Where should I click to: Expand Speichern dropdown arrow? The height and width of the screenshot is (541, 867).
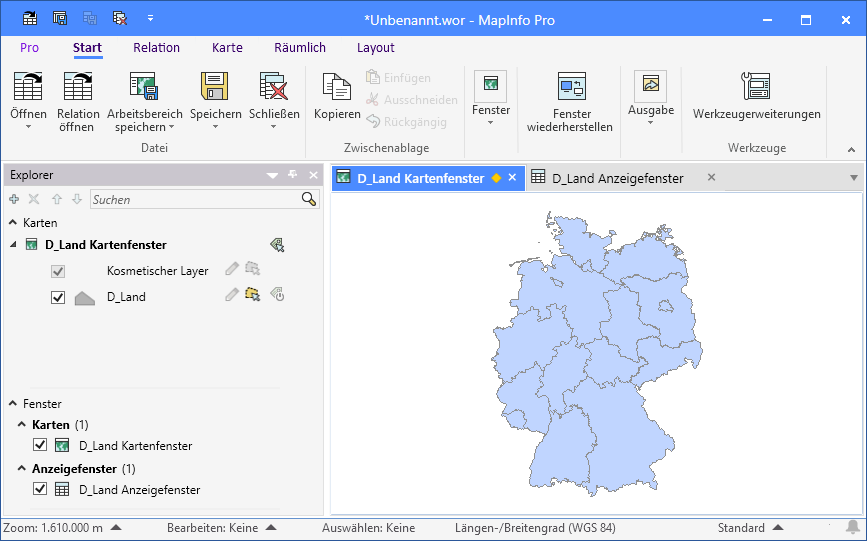pos(215,128)
